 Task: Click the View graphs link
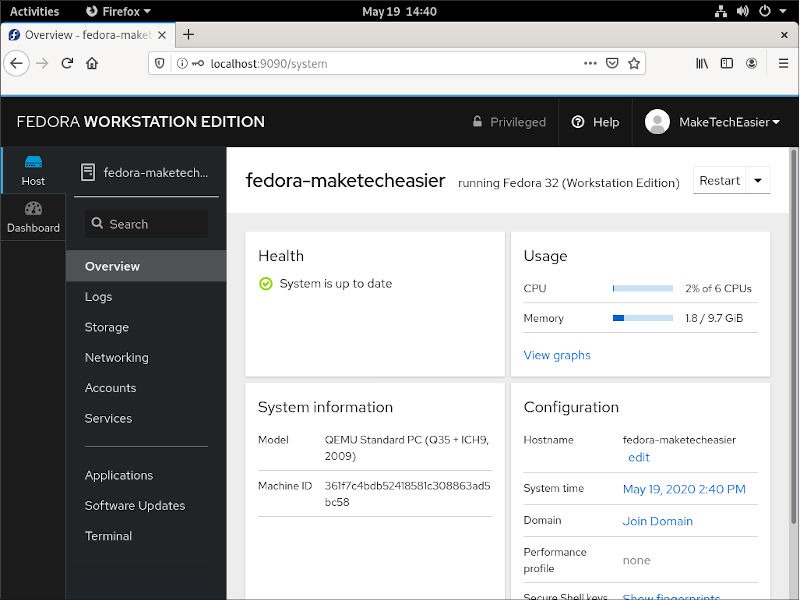(x=557, y=355)
